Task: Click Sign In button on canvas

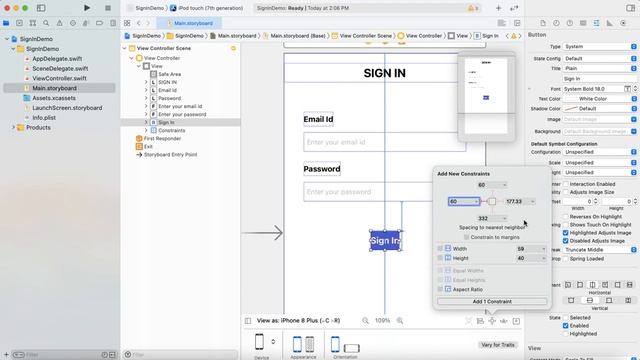Action: (385, 240)
